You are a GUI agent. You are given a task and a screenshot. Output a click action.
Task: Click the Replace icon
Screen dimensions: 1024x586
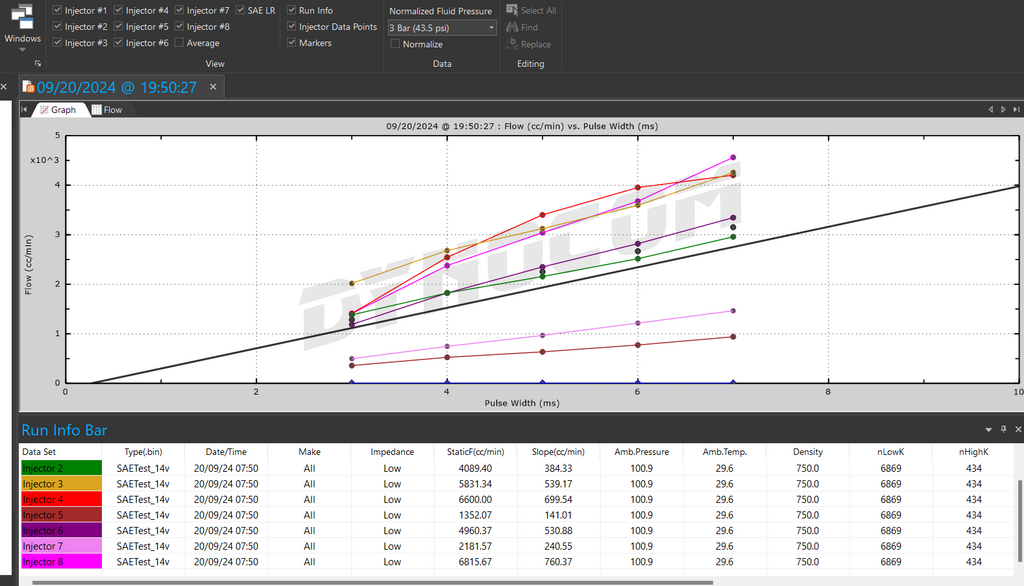point(512,44)
